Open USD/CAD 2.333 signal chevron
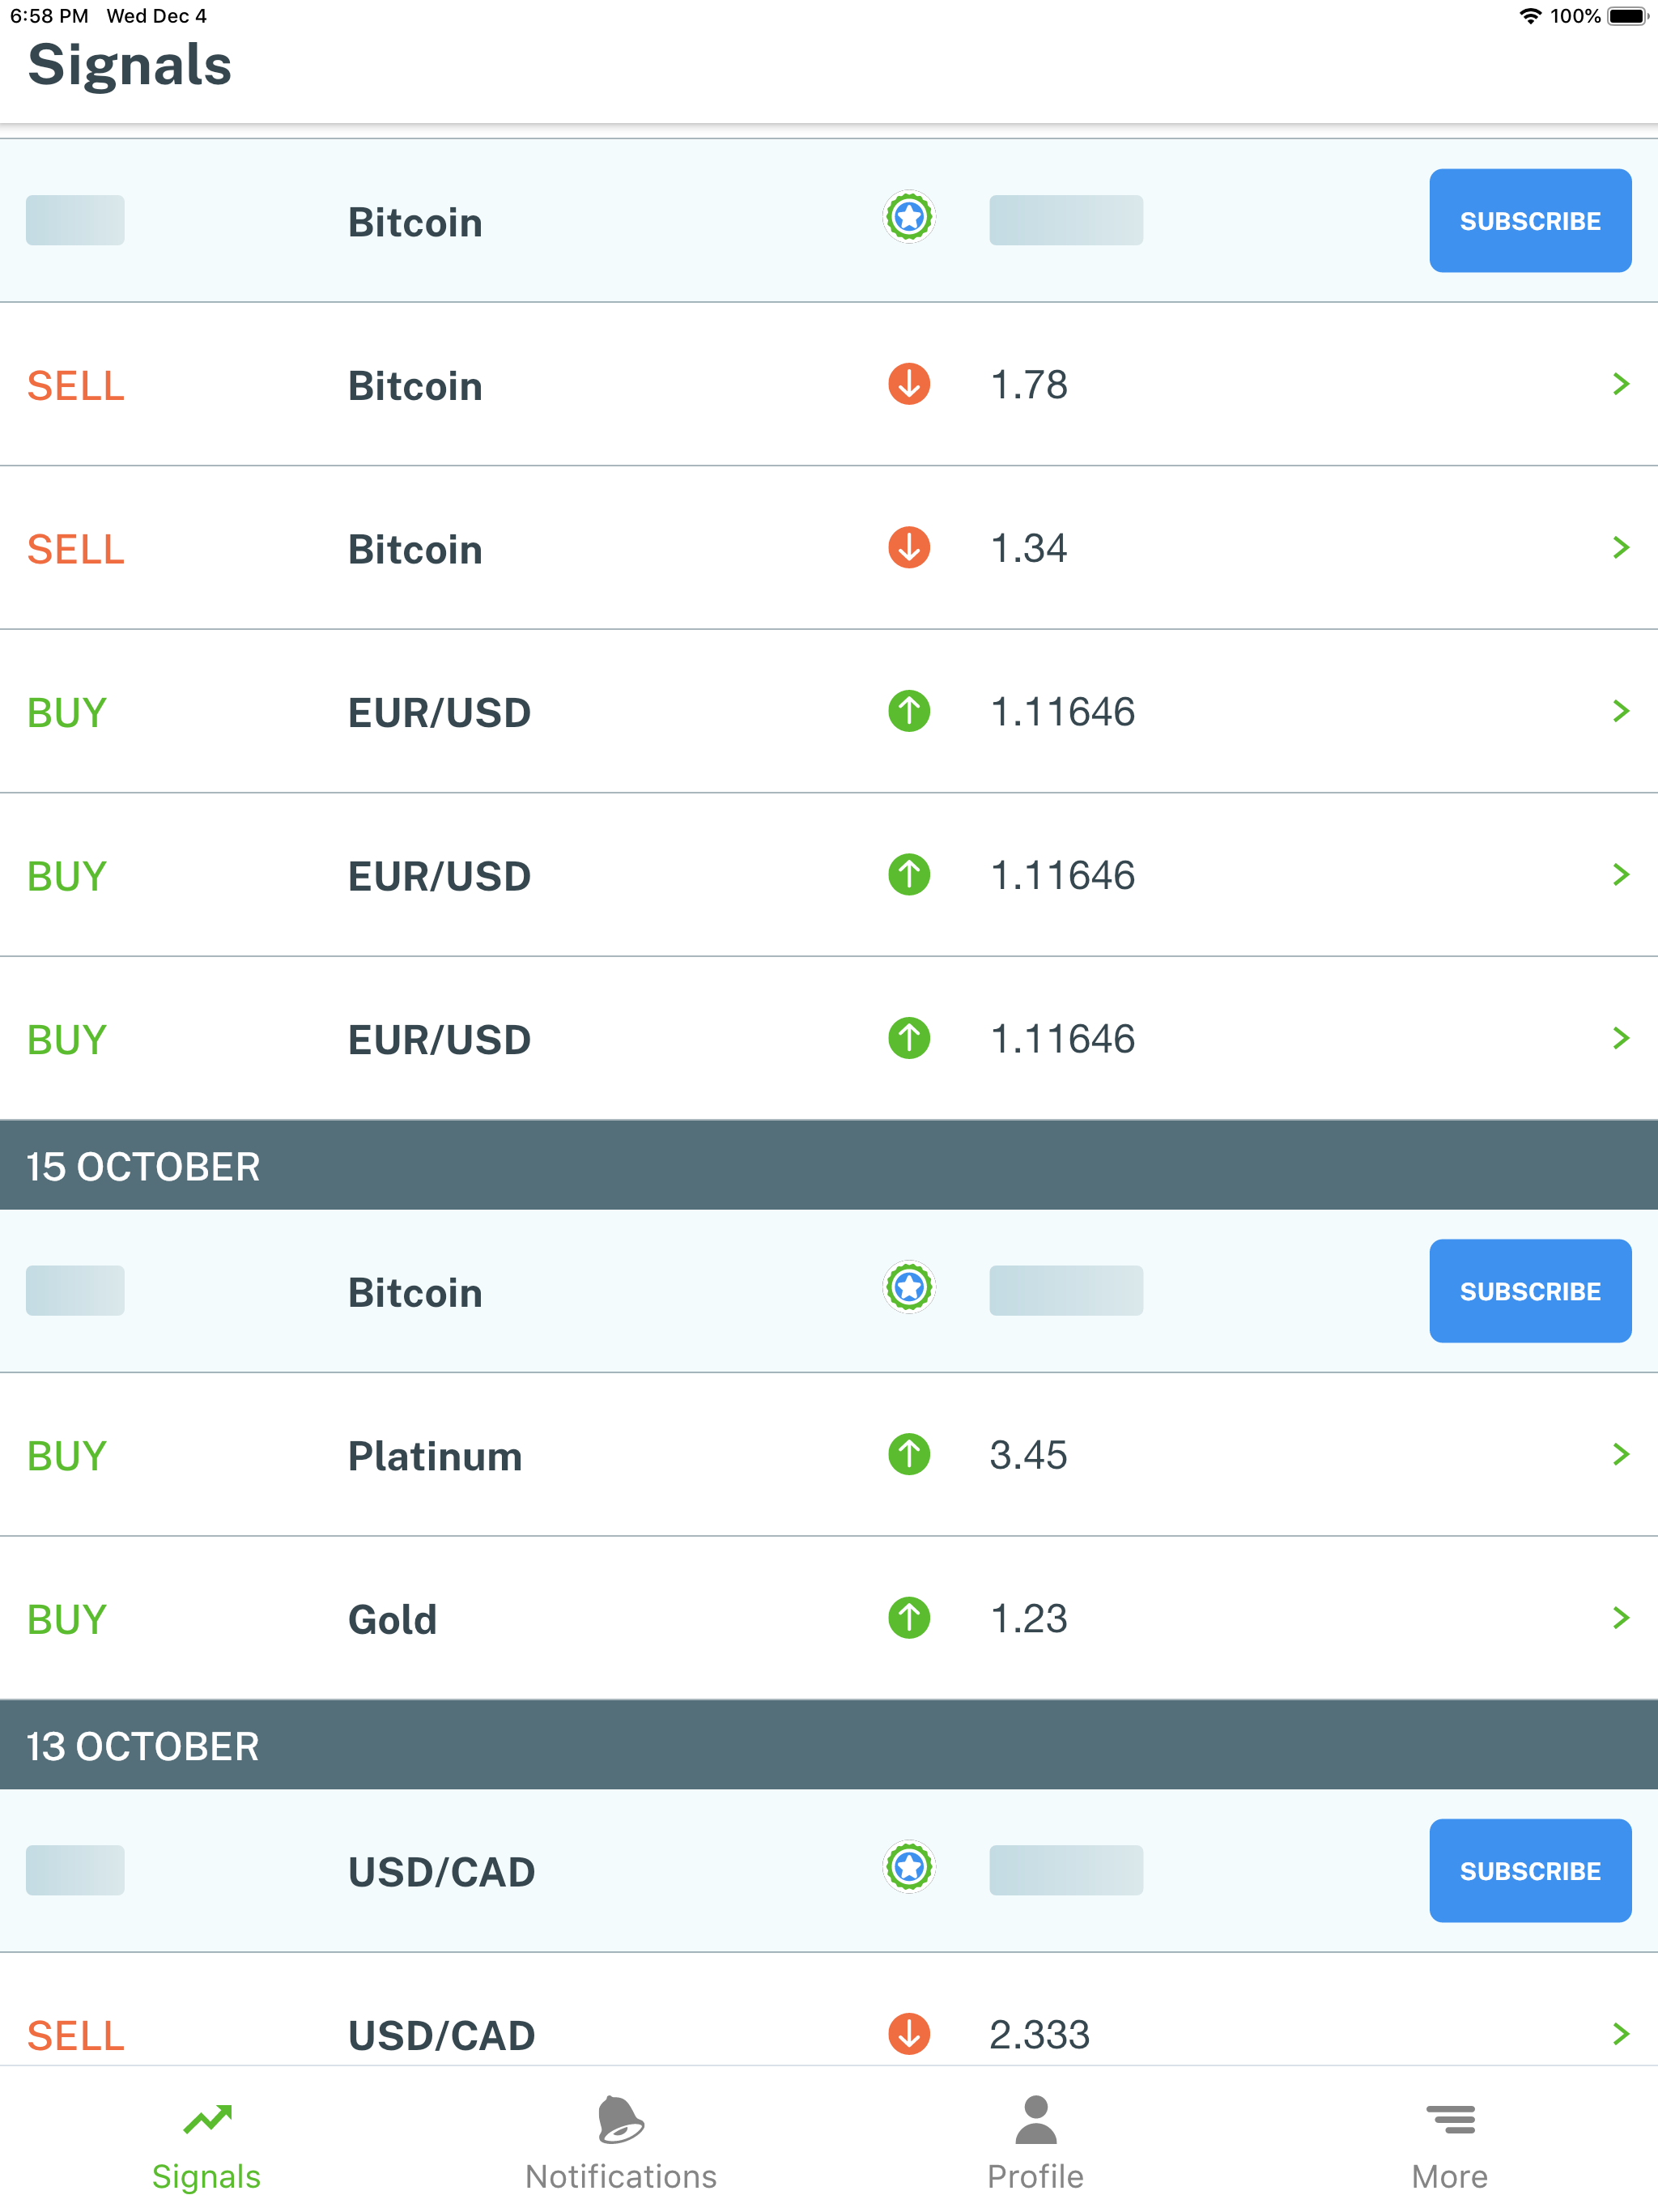1658x2212 pixels. coord(1621,2034)
